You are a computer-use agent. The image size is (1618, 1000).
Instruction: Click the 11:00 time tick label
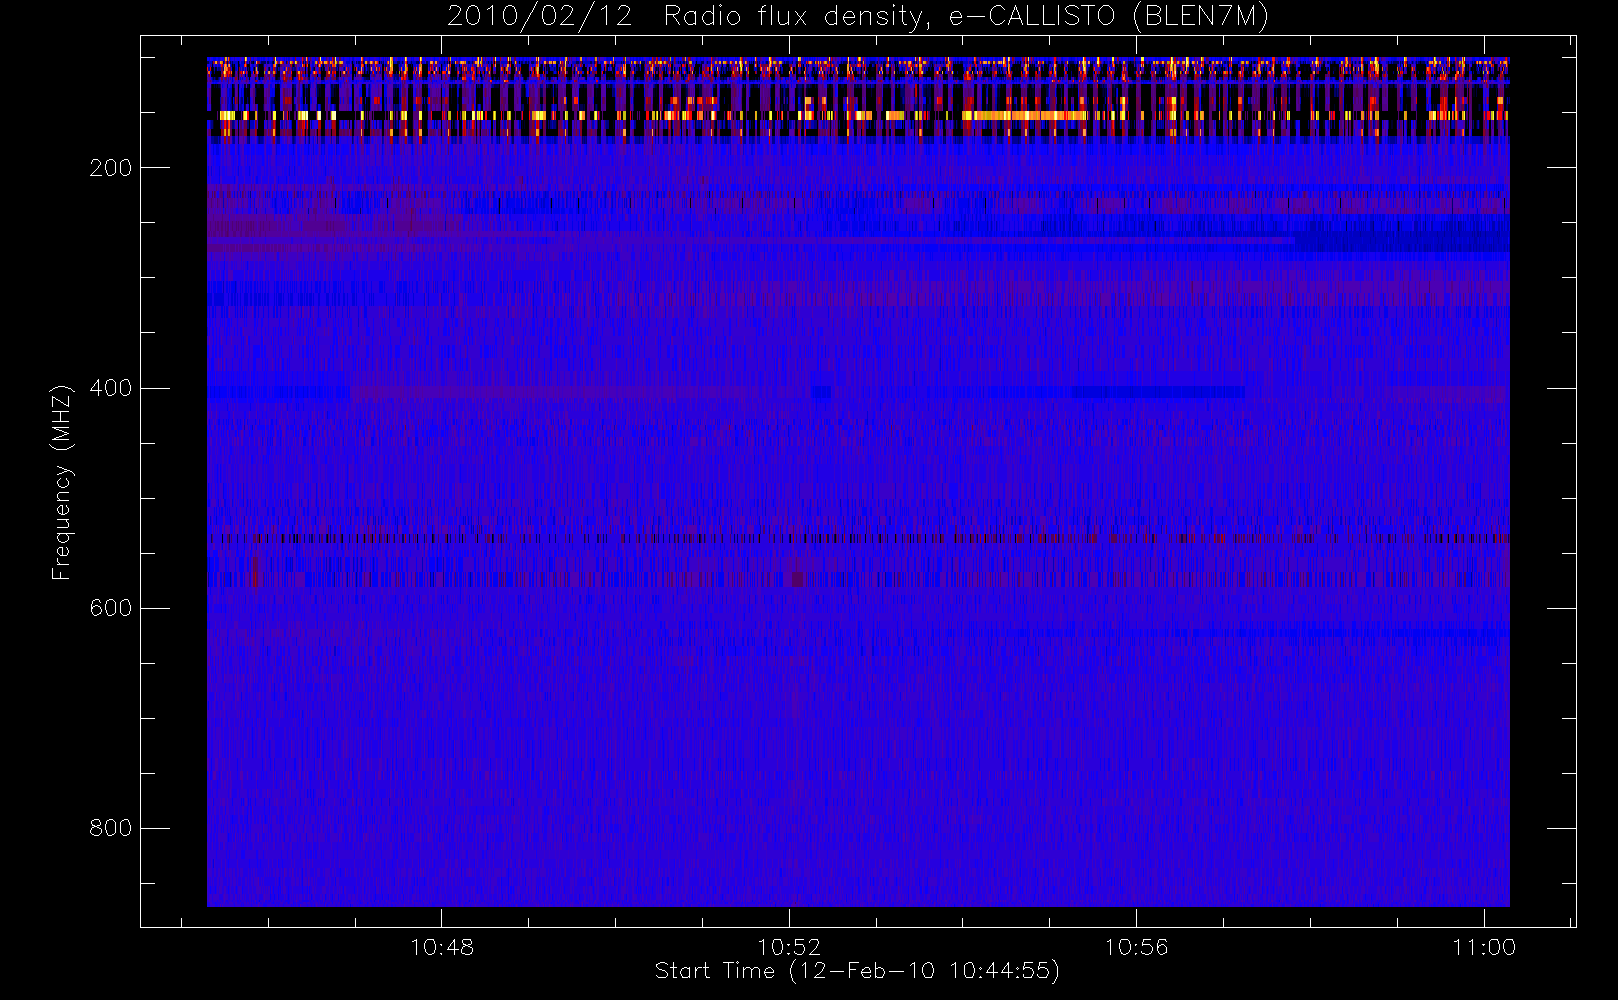[x=1484, y=947]
